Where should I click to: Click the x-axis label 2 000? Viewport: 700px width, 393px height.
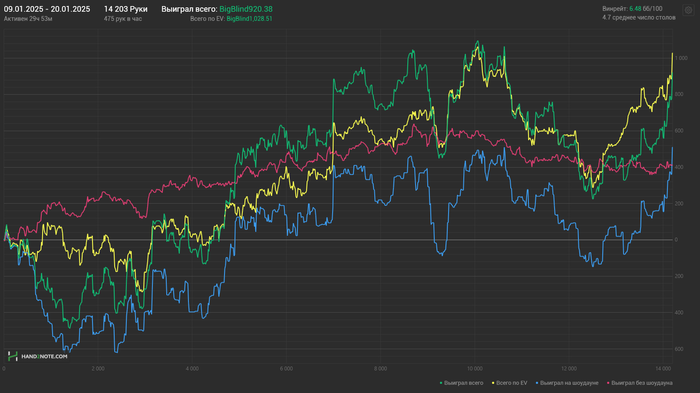(98, 368)
